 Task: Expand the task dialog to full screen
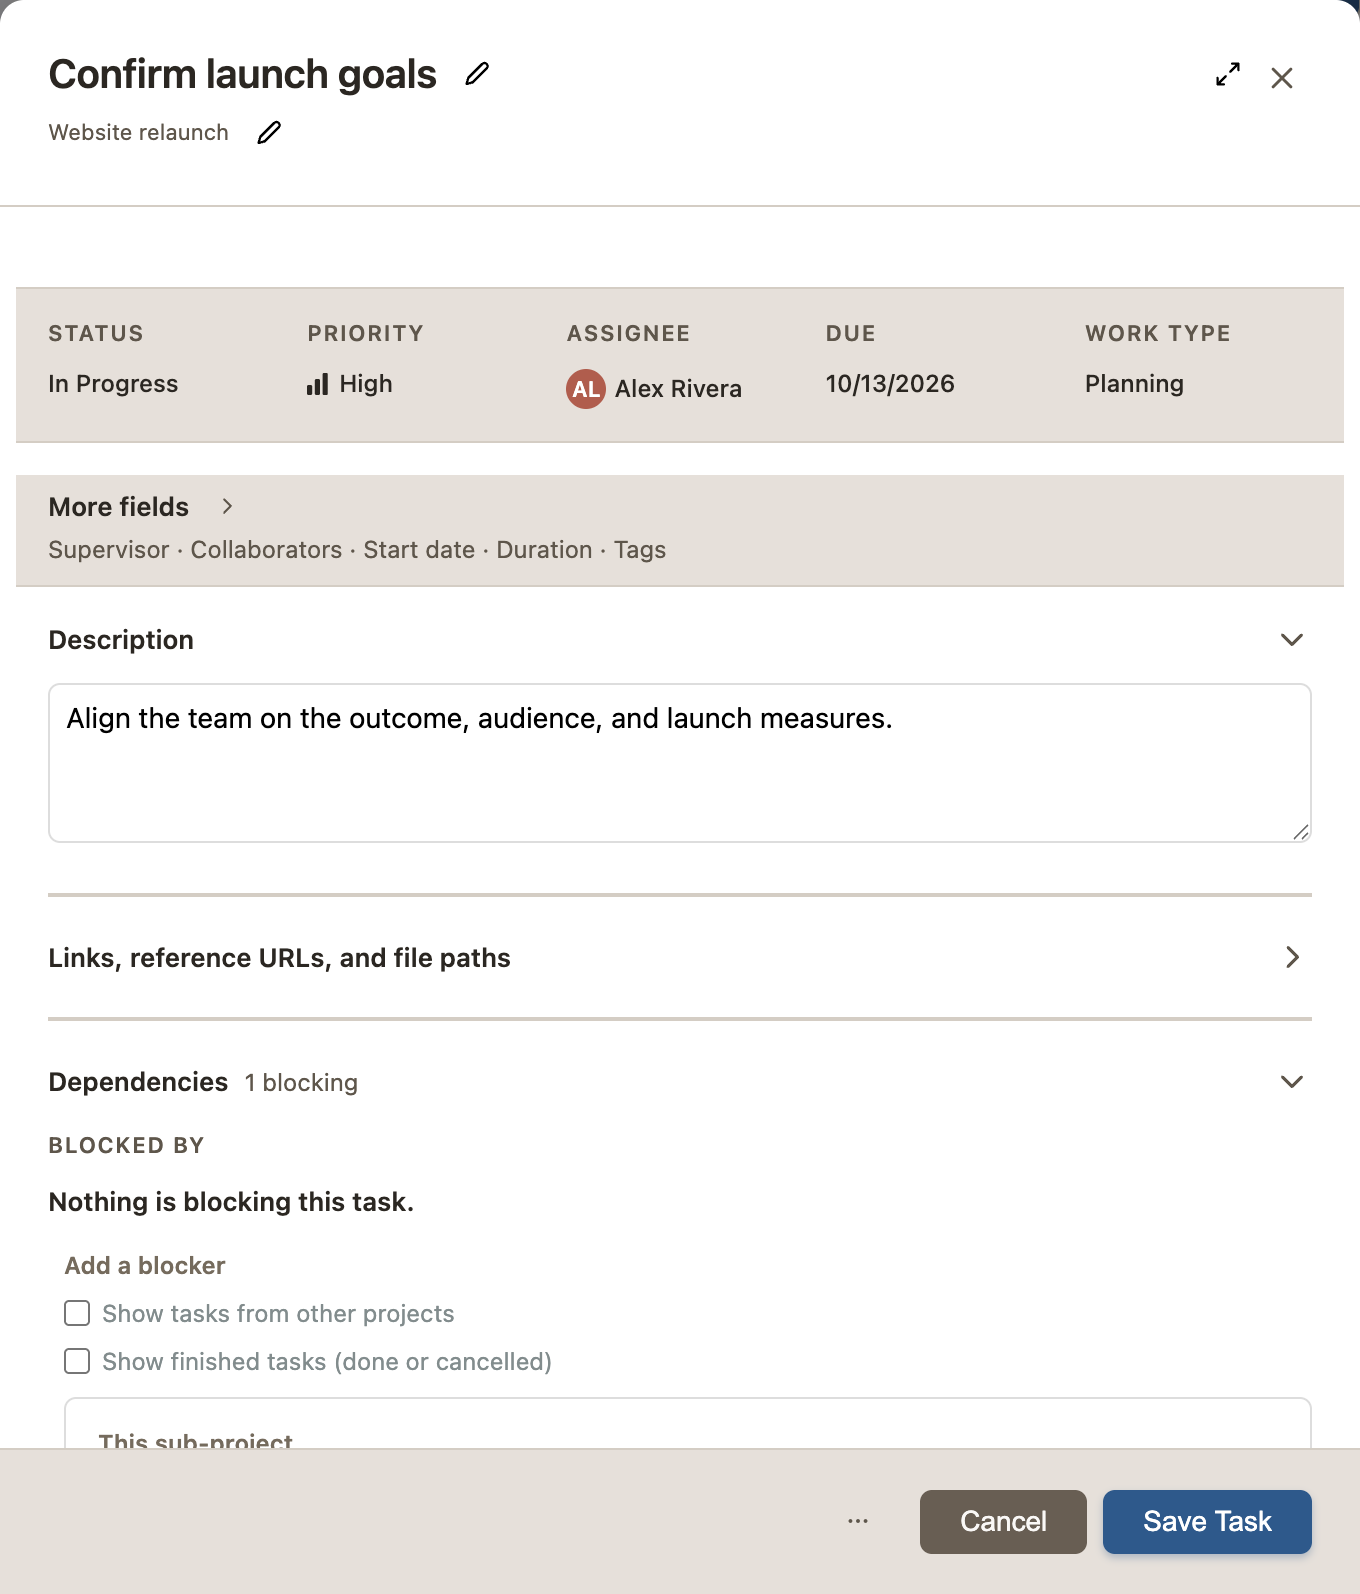pyautogui.click(x=1228, y=75)
